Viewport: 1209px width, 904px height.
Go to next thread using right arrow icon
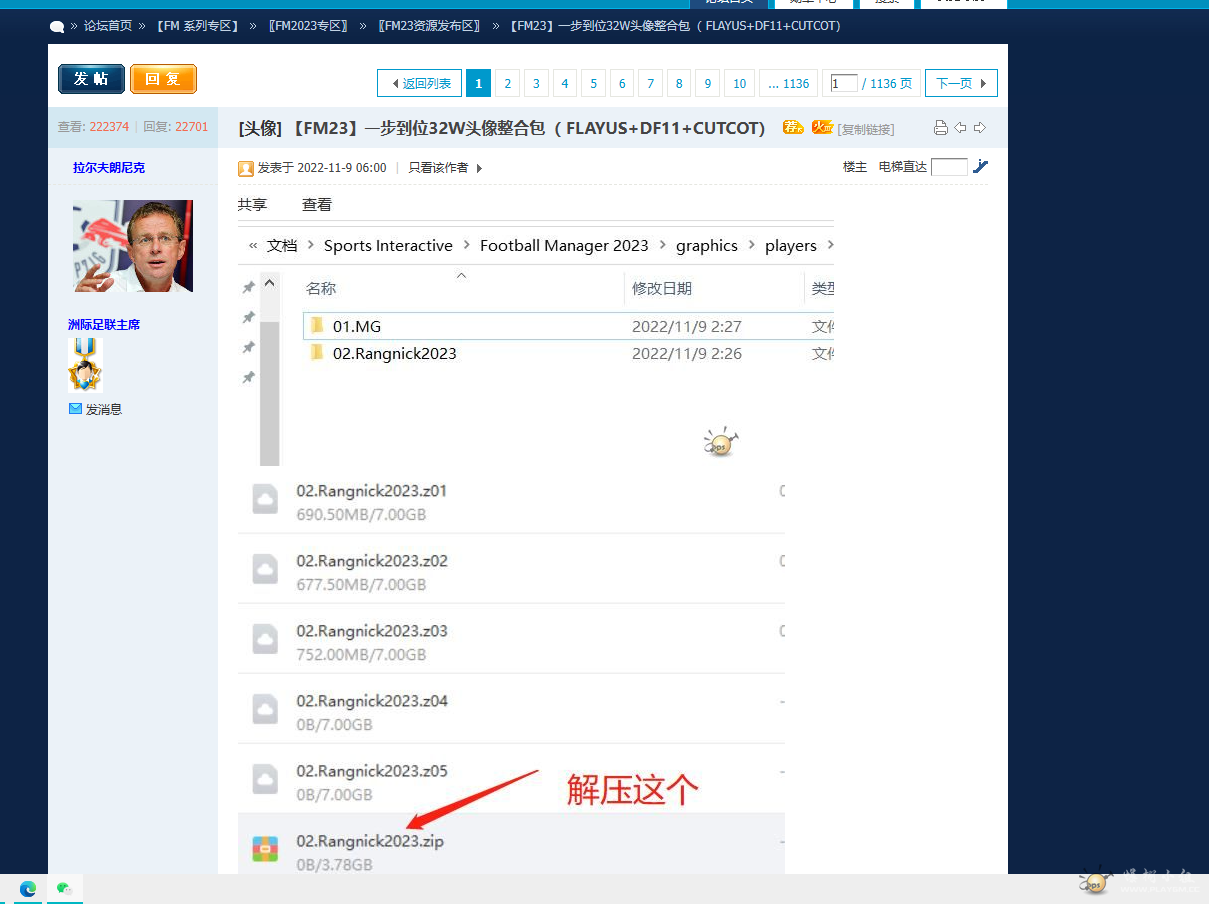pos(980,128)
